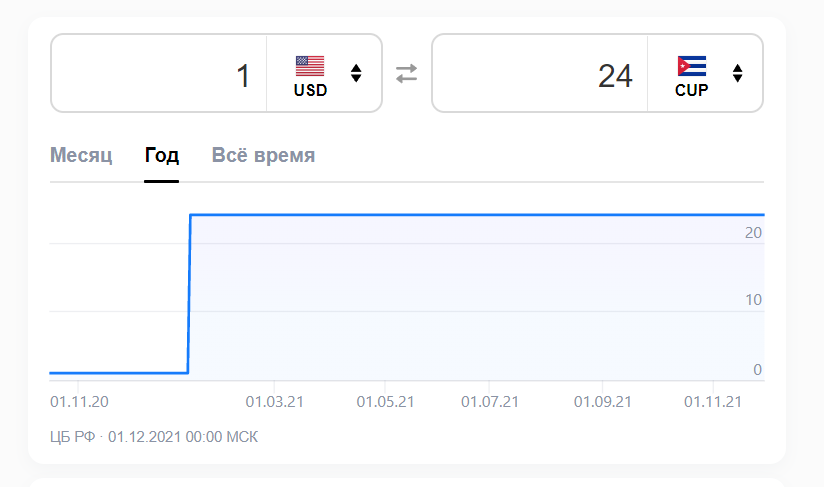The height and width of the screenshot is (487, 824).
Task: Click the ЦБ РФ source date text
Action: pos(154,436)
